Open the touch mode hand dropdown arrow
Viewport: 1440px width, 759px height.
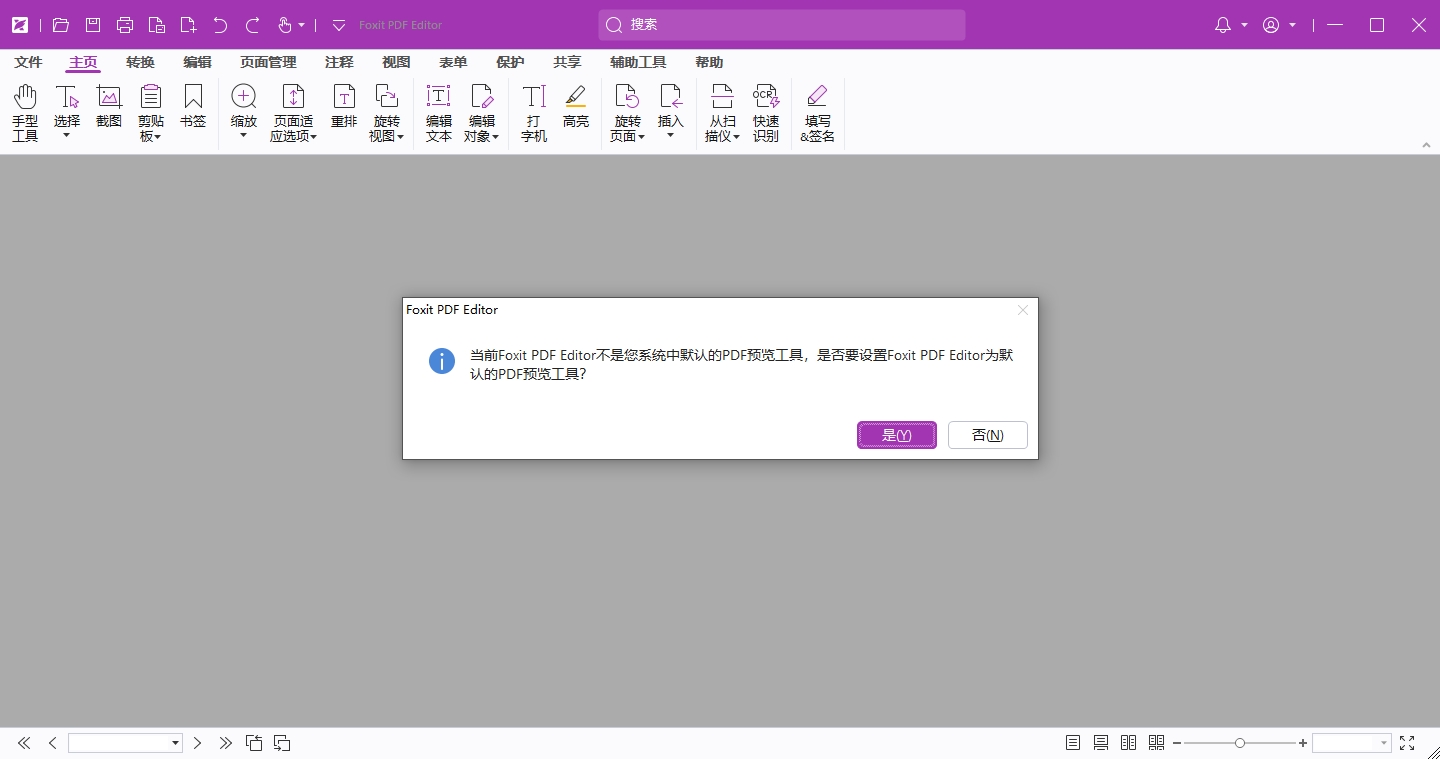click(302, 25)
